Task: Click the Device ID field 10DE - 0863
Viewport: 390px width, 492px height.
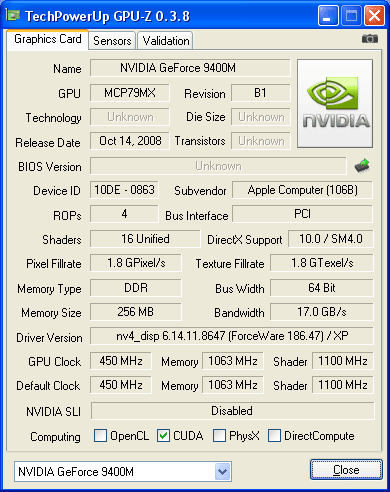Action: tap(124, 190)
